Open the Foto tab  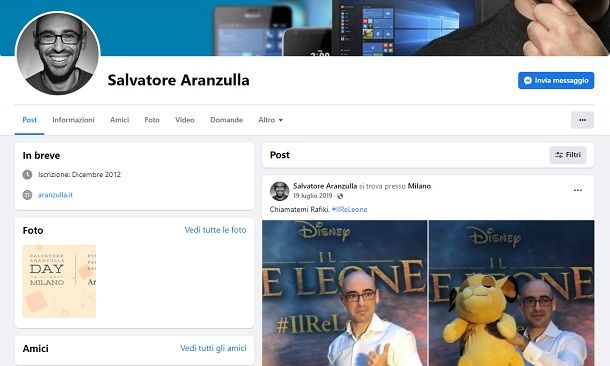coord(152,120)
